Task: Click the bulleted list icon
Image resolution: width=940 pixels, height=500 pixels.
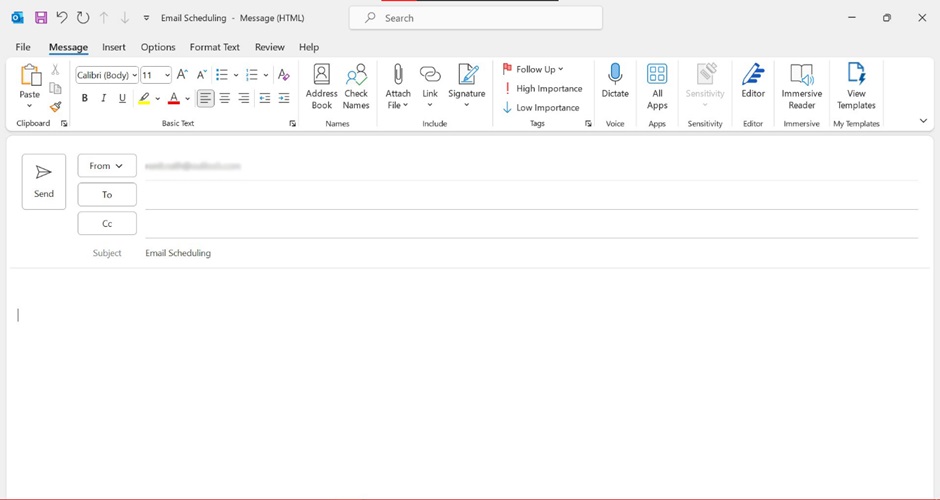Action: [x=222, y=75]
